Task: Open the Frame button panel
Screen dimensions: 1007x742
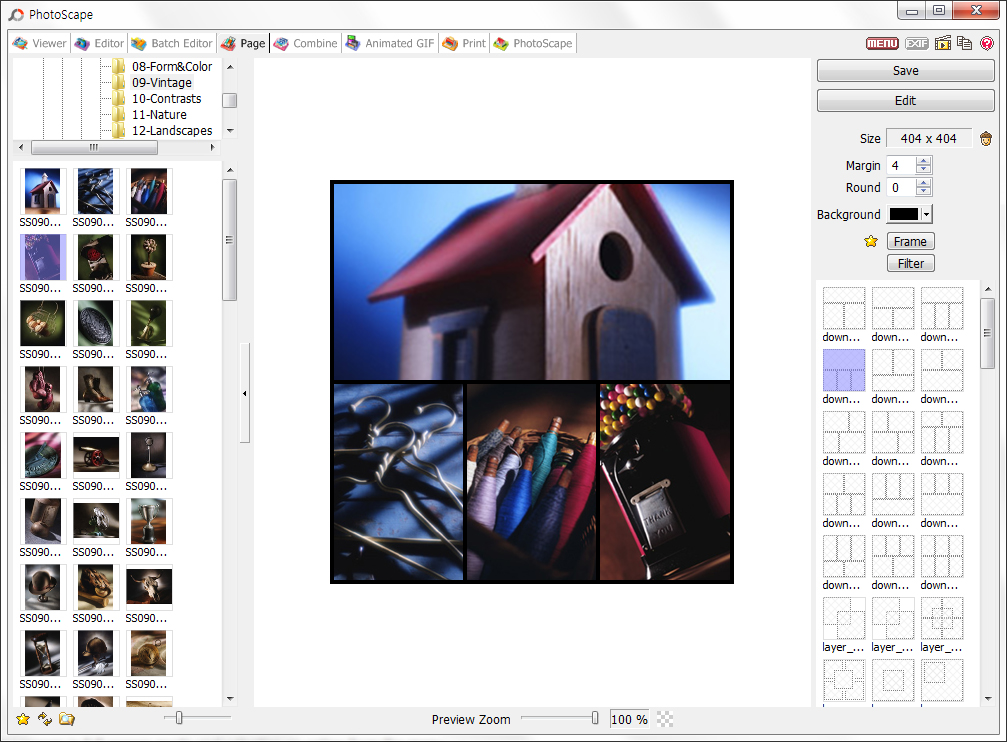Action: pyautogui.click(x=910, y=241)
